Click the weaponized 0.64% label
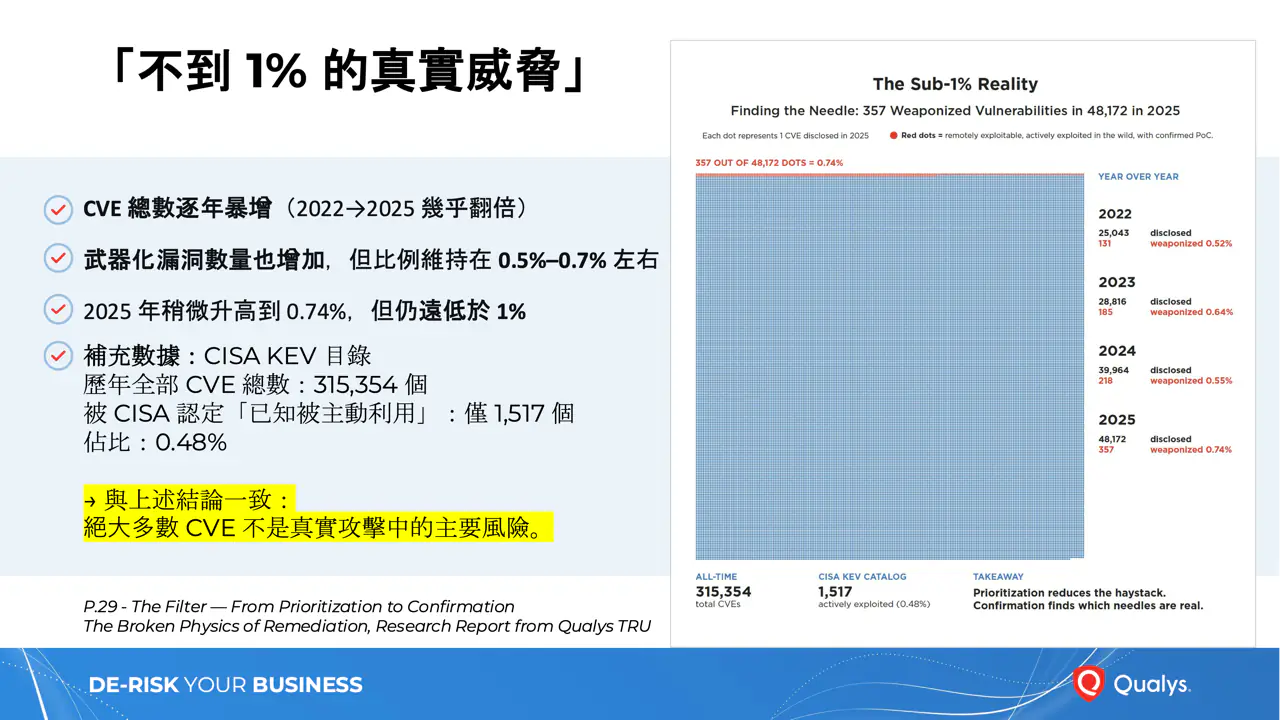Screen dimensions: 1280x720 pos(1191,312)
